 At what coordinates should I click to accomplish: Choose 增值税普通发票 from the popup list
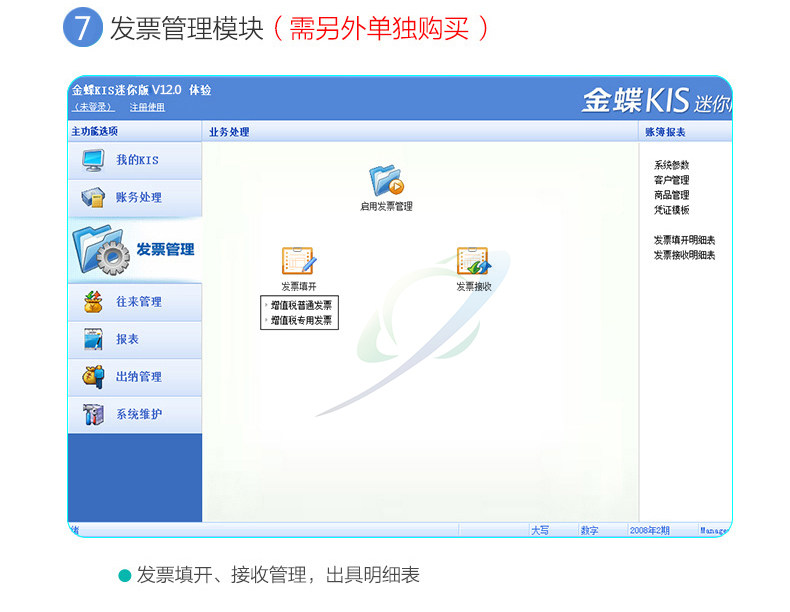click(301, 305)
